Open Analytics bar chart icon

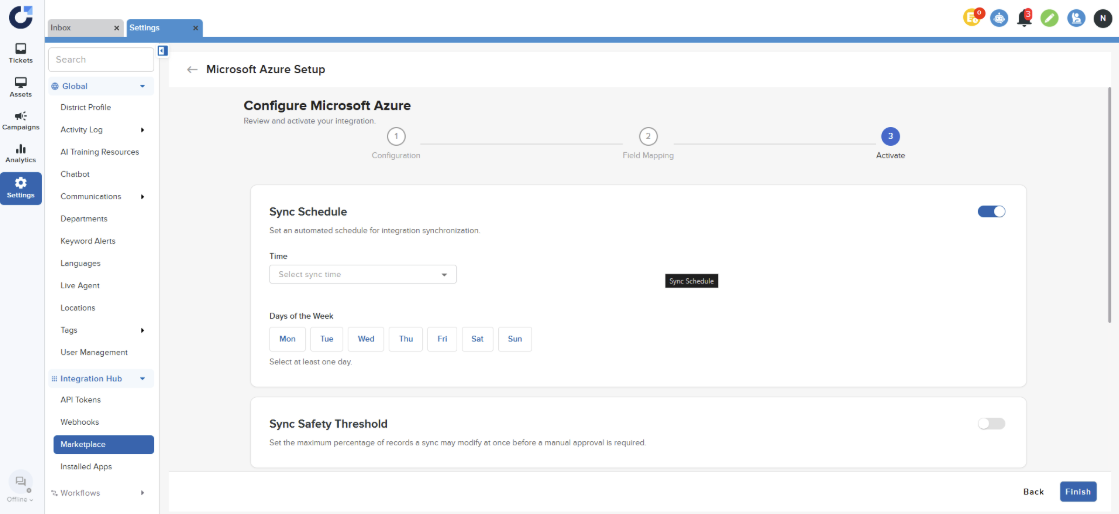coord(20,153)
